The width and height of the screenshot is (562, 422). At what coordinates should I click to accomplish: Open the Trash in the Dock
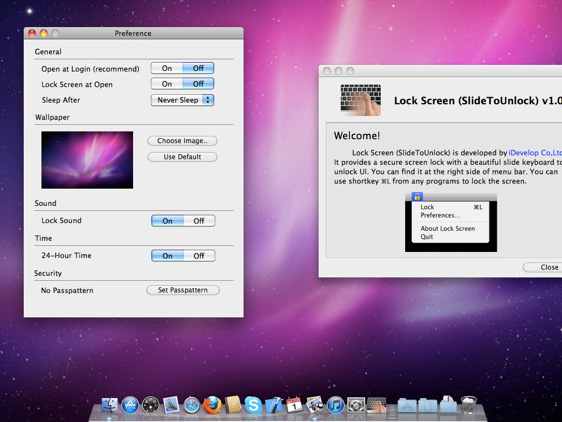468,405
